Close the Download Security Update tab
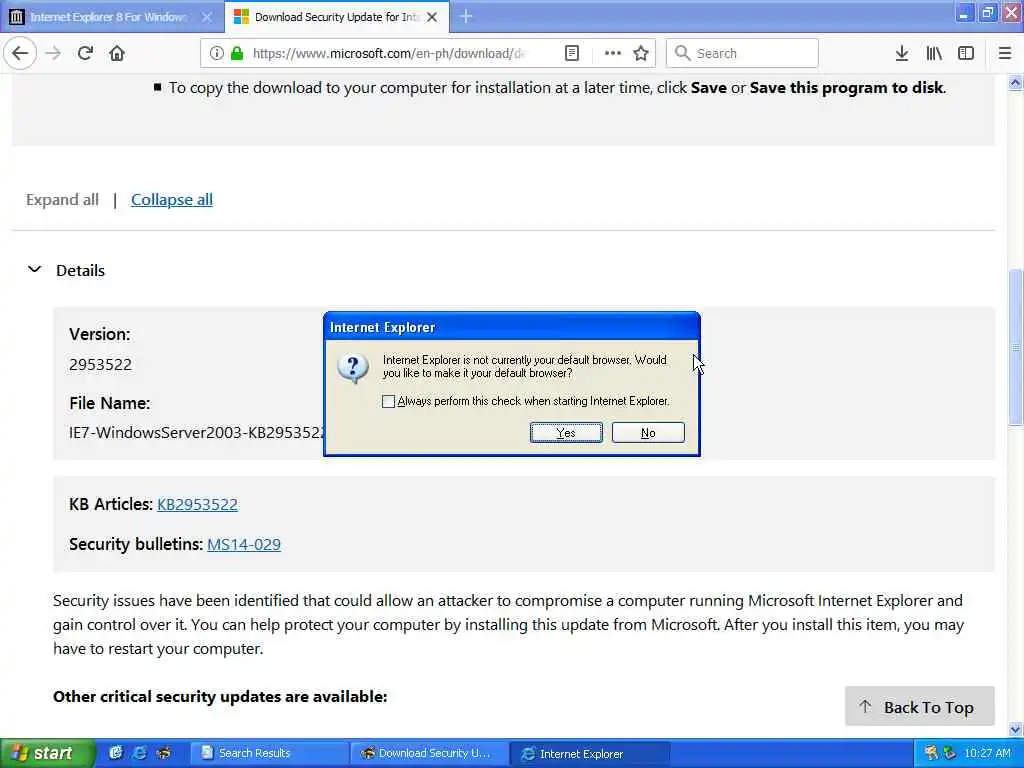The width and height of the screenshot is (1024, 768). 432,17
